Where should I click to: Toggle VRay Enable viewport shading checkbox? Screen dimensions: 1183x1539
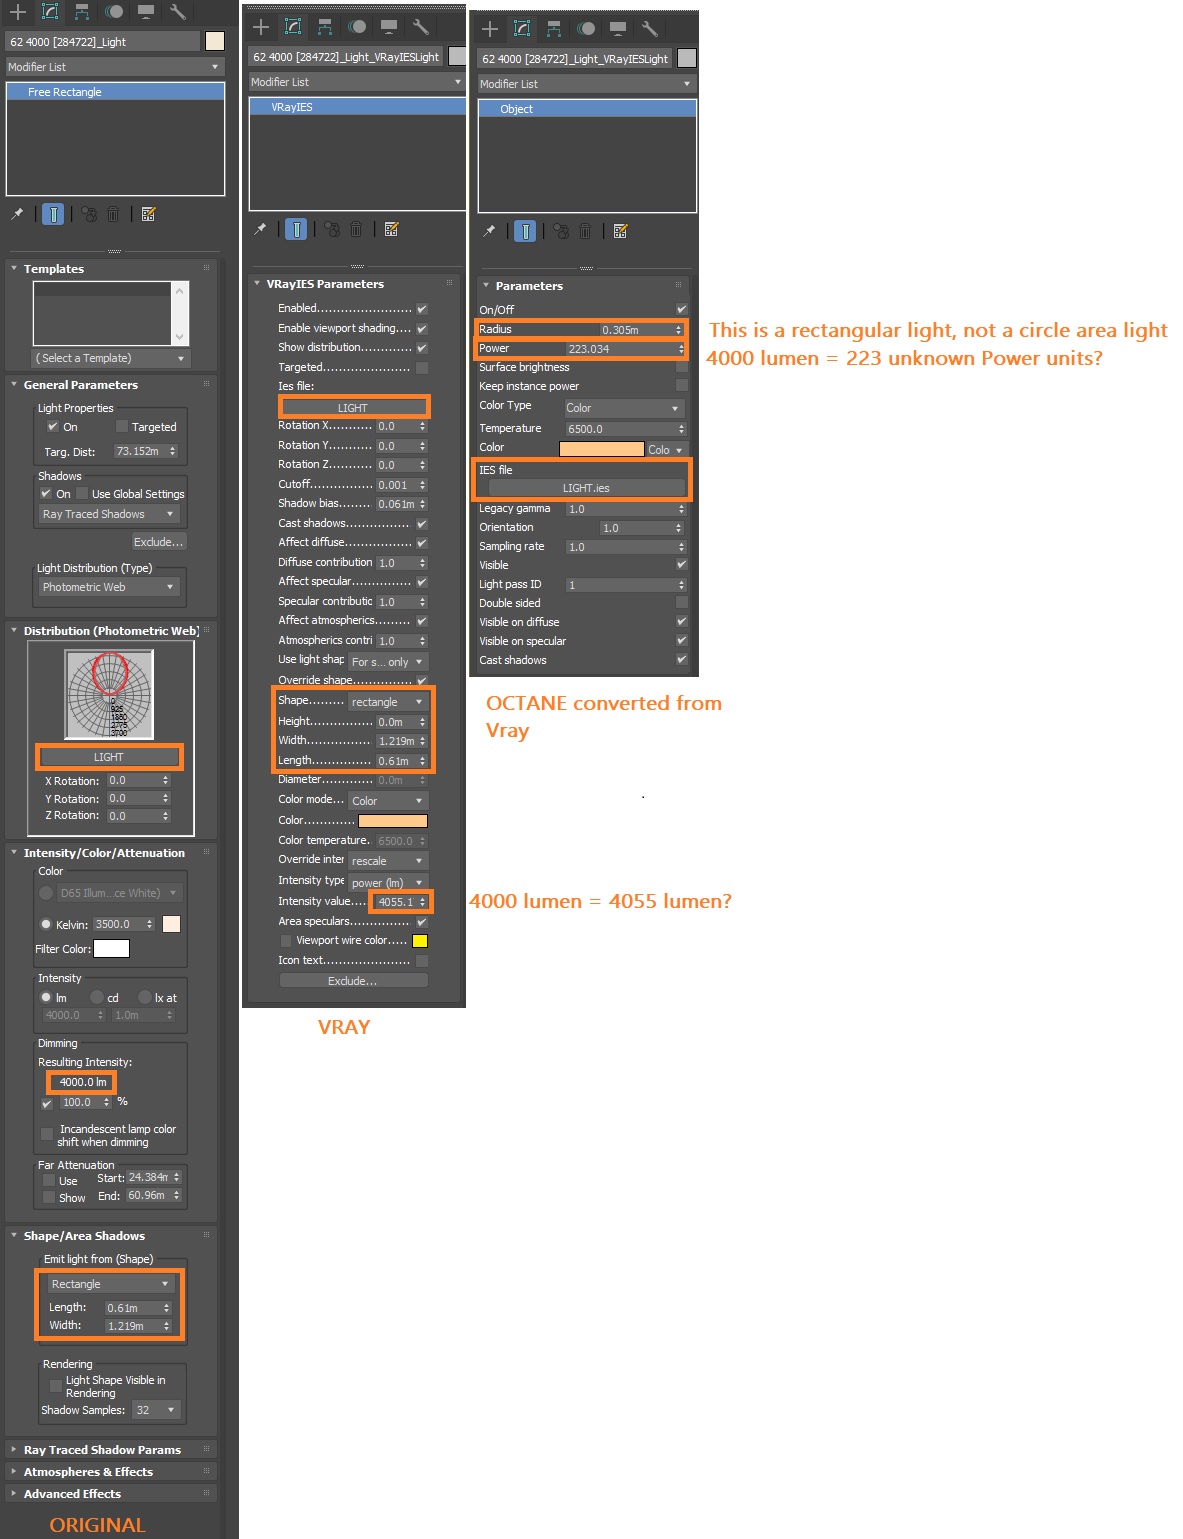[422, 328]
